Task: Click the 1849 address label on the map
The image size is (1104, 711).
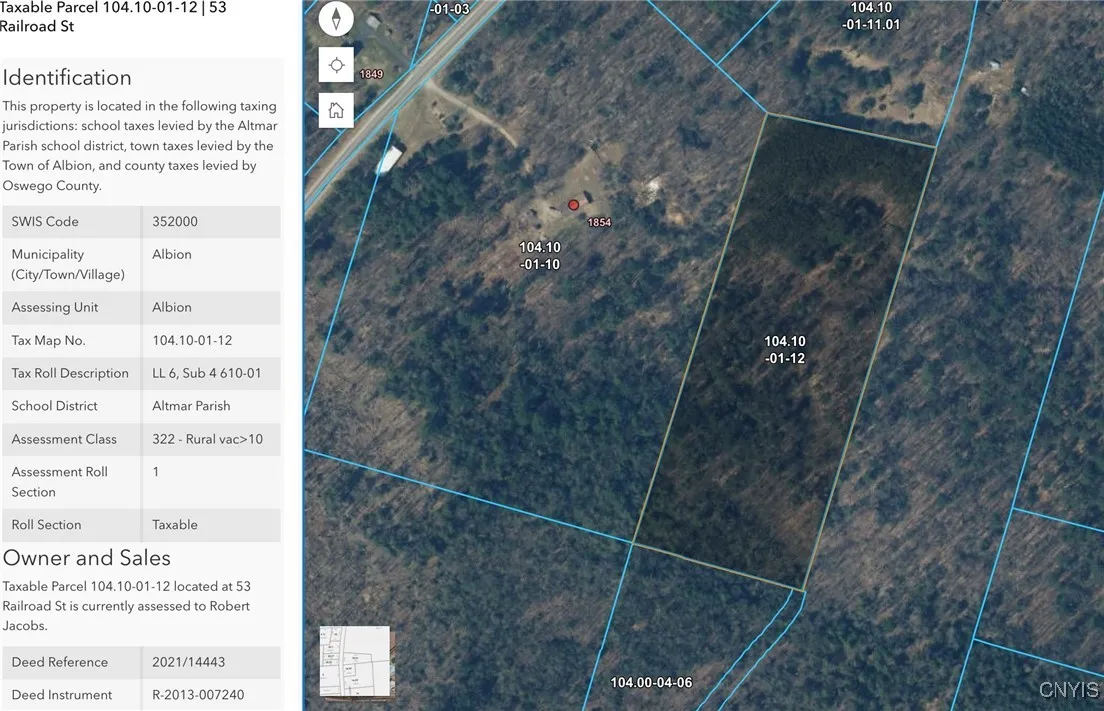Action: tap(371, 74)
